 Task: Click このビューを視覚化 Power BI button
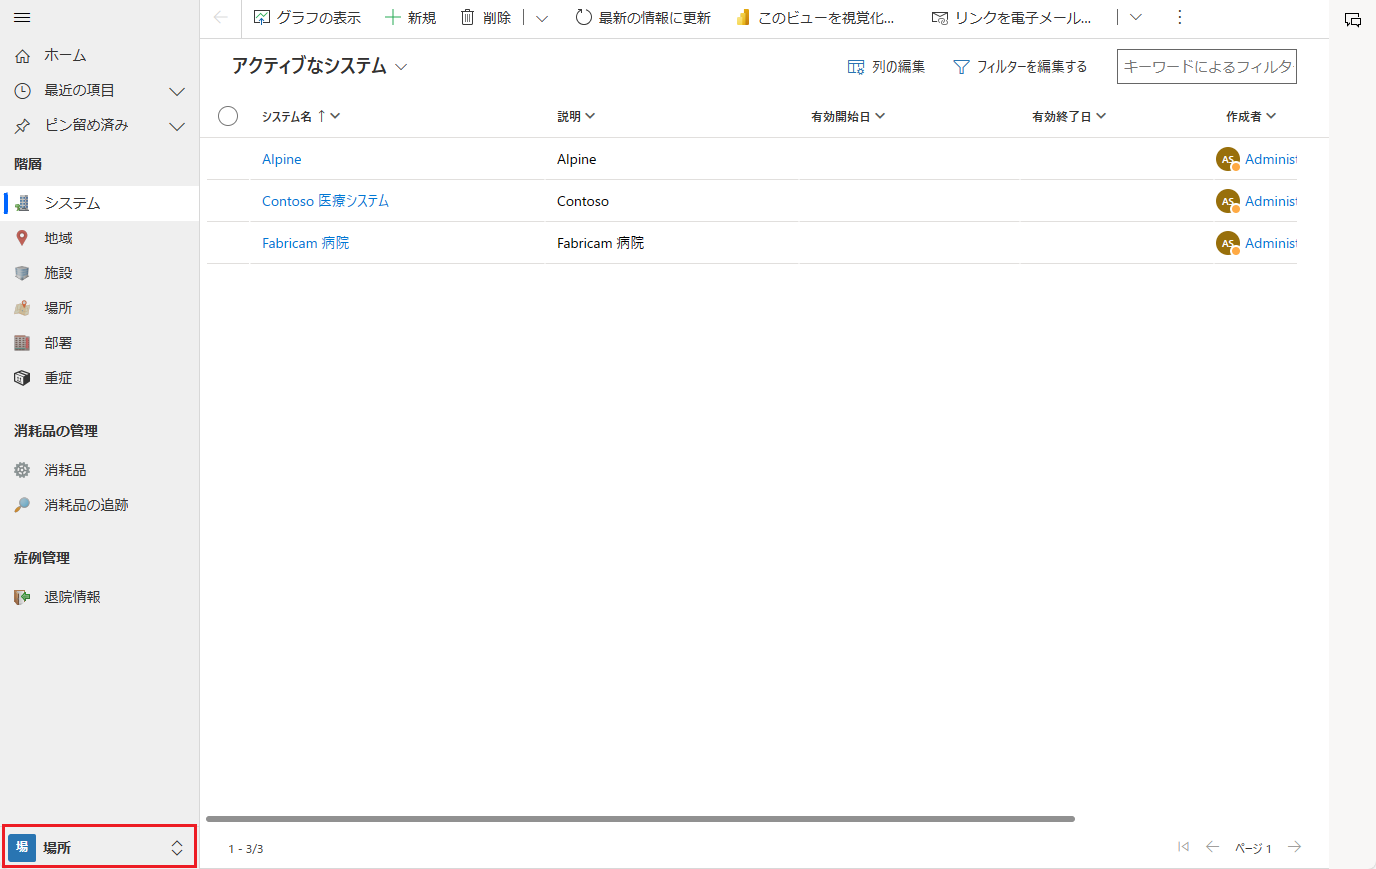click(x=815, y=18)
